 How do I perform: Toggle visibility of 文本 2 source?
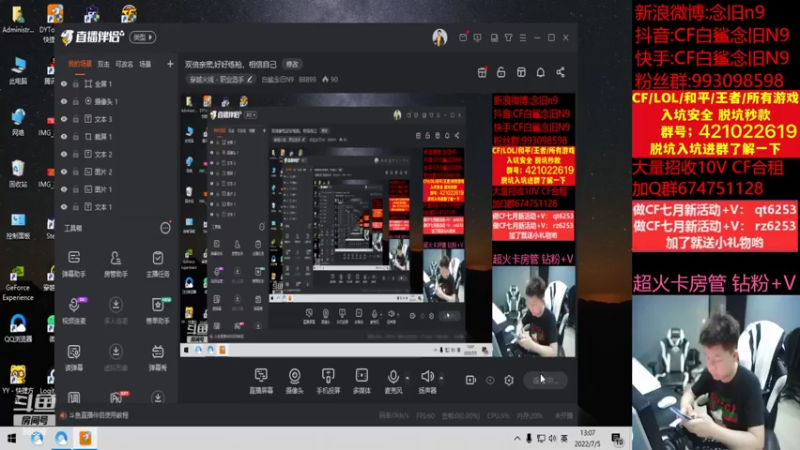(x=64, y=154)
